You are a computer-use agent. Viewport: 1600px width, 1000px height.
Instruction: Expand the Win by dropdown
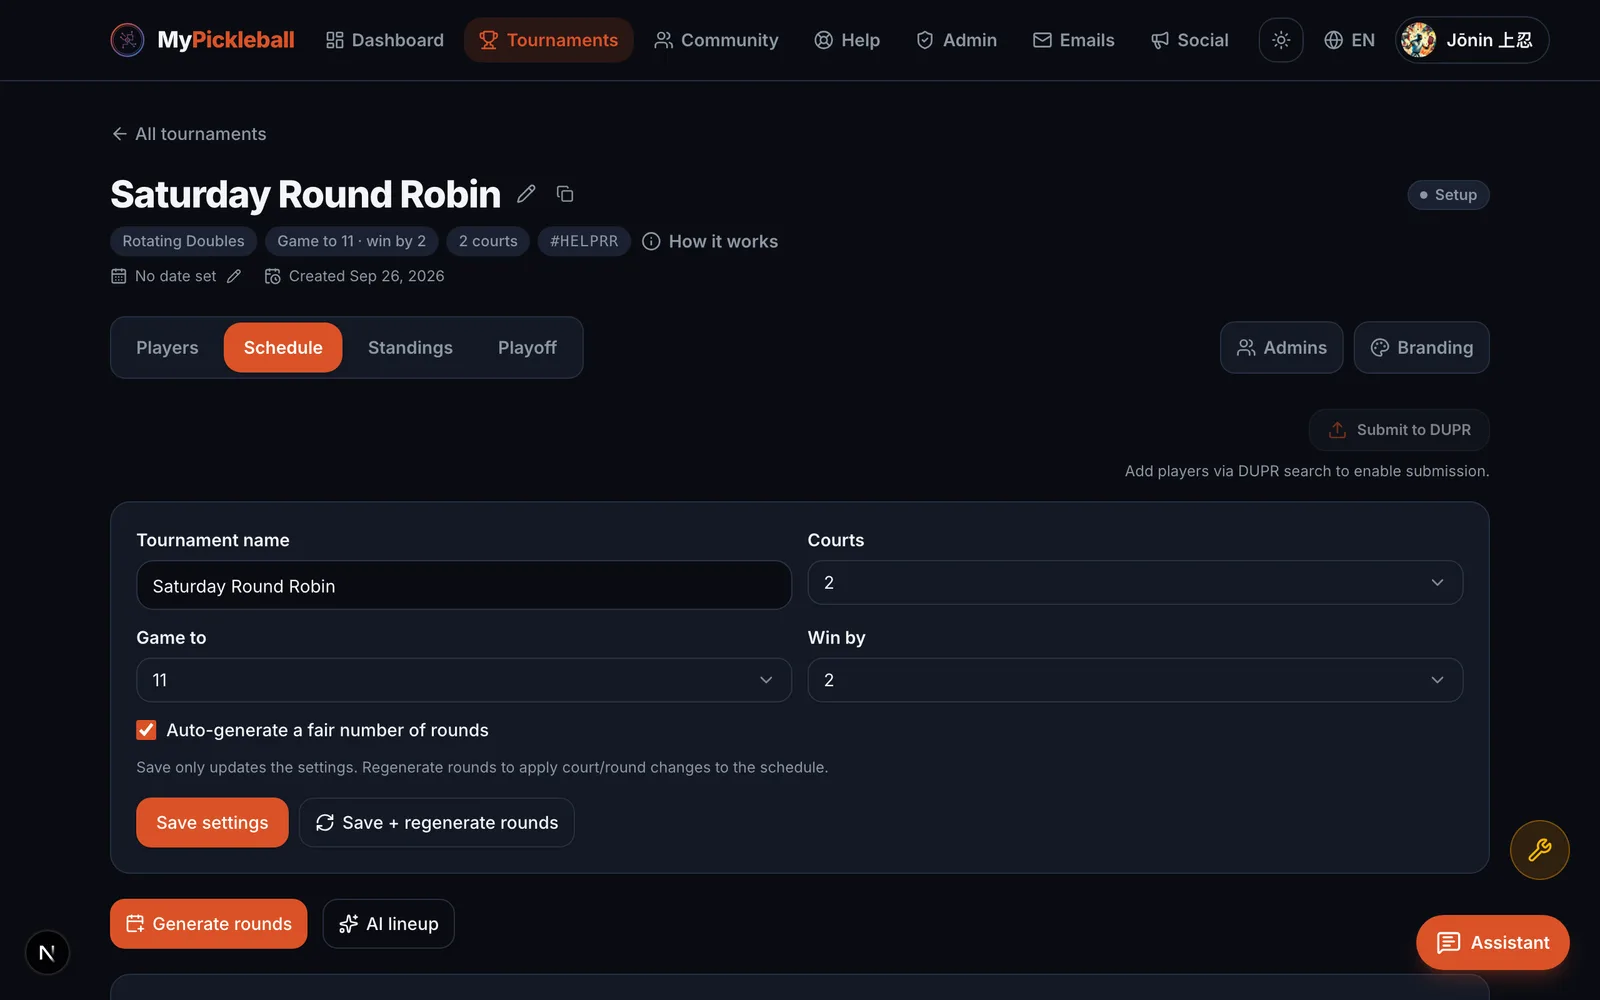pyautogui.click(x=1135, y=680)
